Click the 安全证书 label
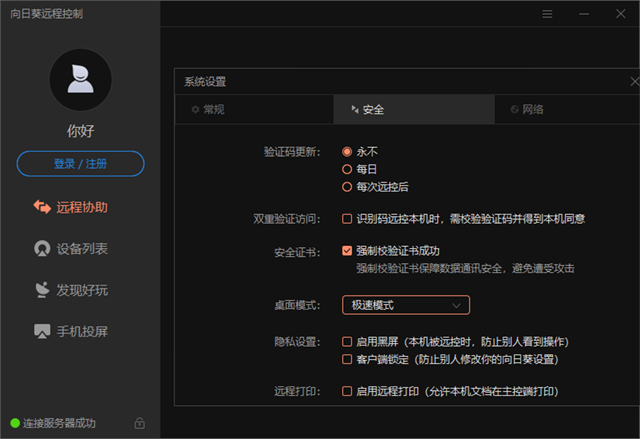 click(x=297, y=253)
